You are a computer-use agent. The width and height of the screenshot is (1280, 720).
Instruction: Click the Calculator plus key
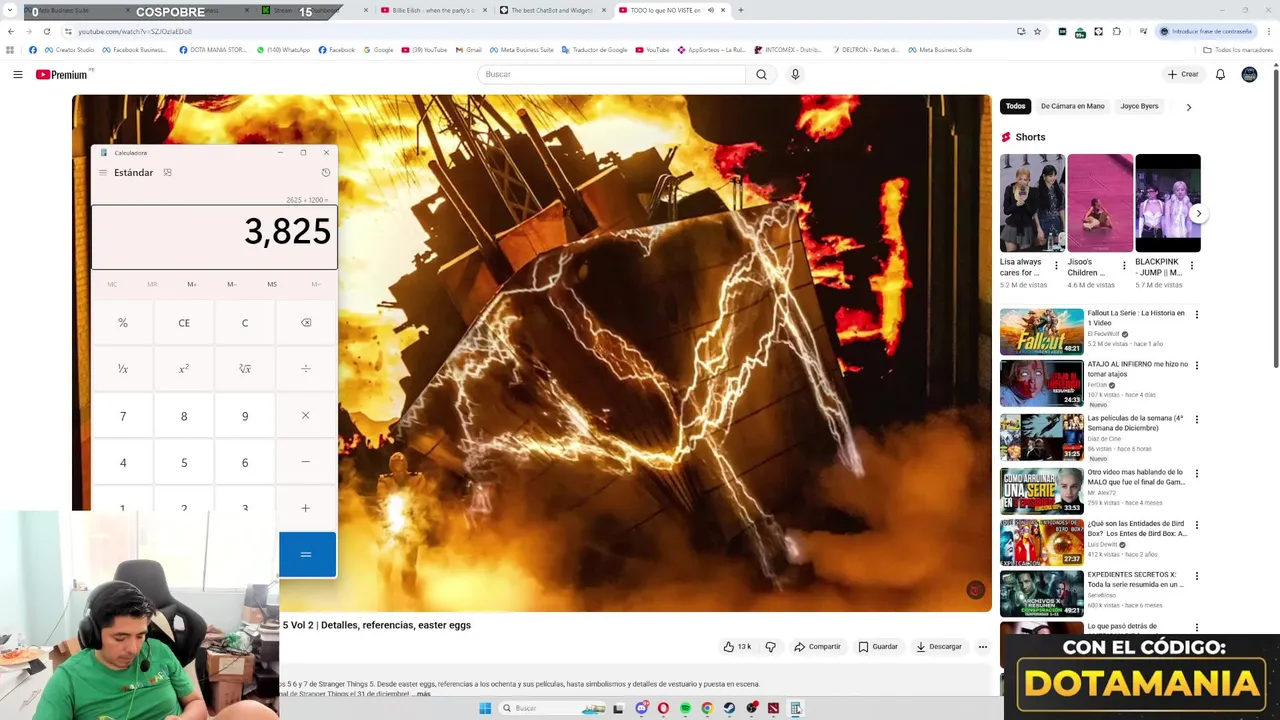pyautogui.click(x=306, y=507)
